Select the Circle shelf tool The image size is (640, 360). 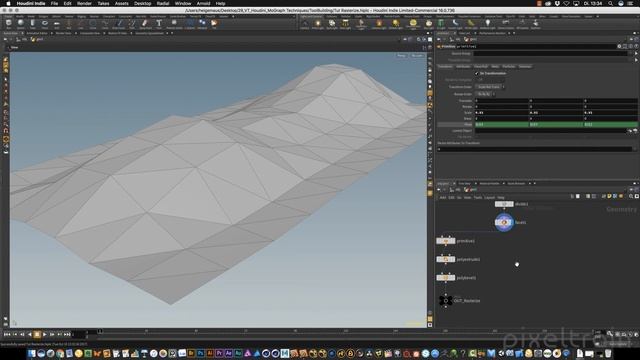click(93, 24)
